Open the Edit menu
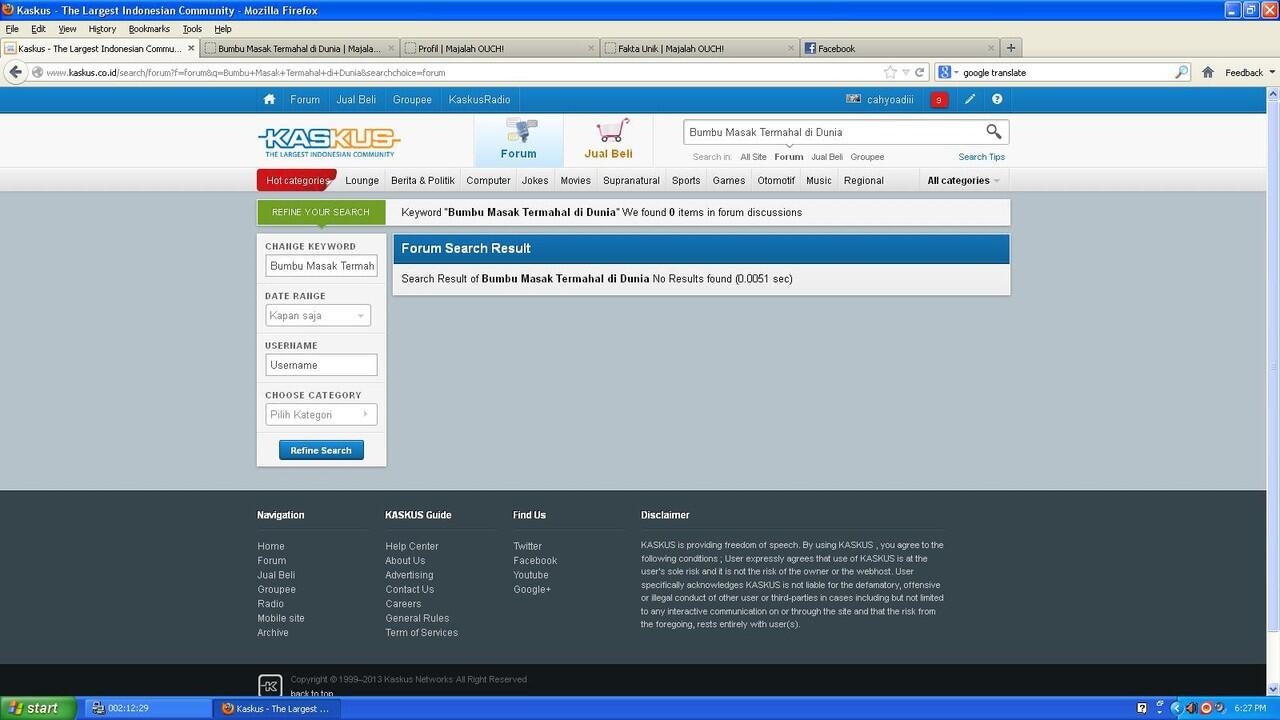The image size is (1280, 720). click(38, 29)
